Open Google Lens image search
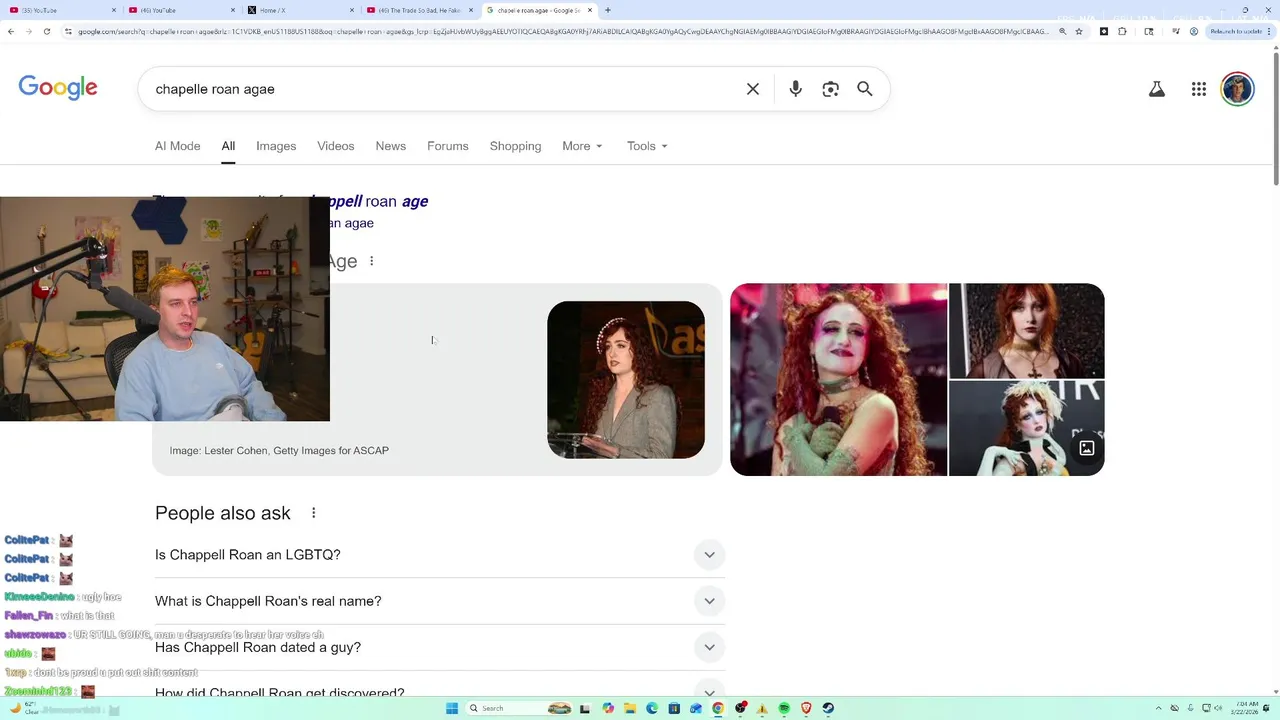This screenshot has width=1280, height=720. [830, 89]
